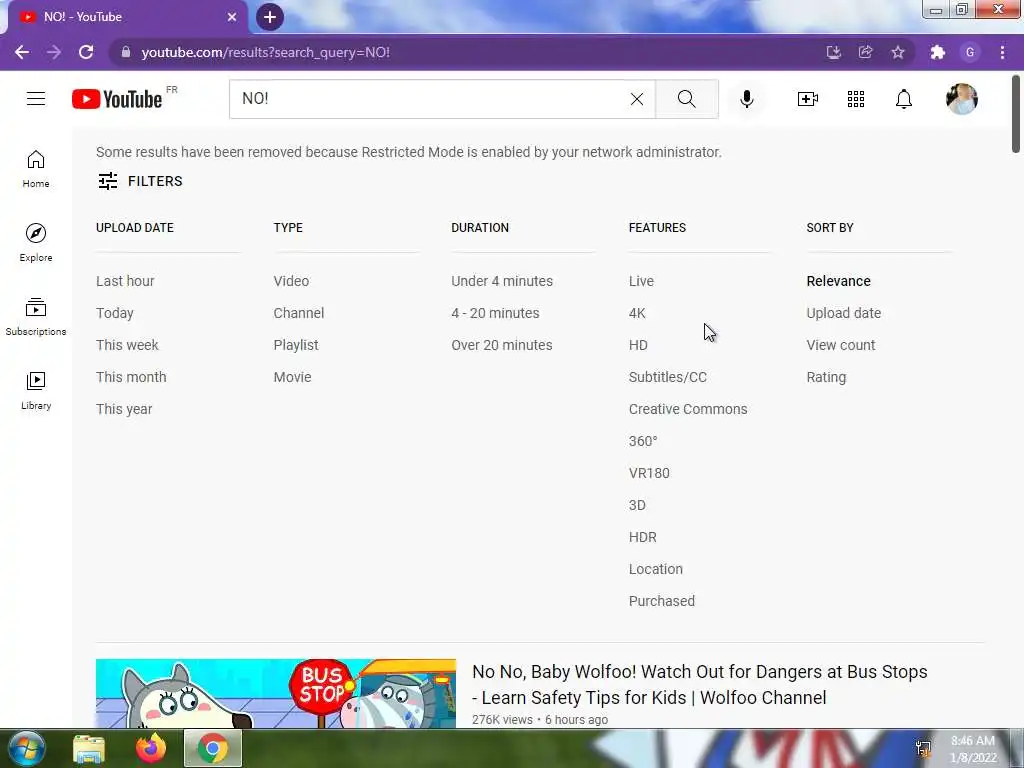The height and width of the screenshot is (768, 1024).
Task: Open Chrome three-dot menu
Action: (x=1002, y=52)
